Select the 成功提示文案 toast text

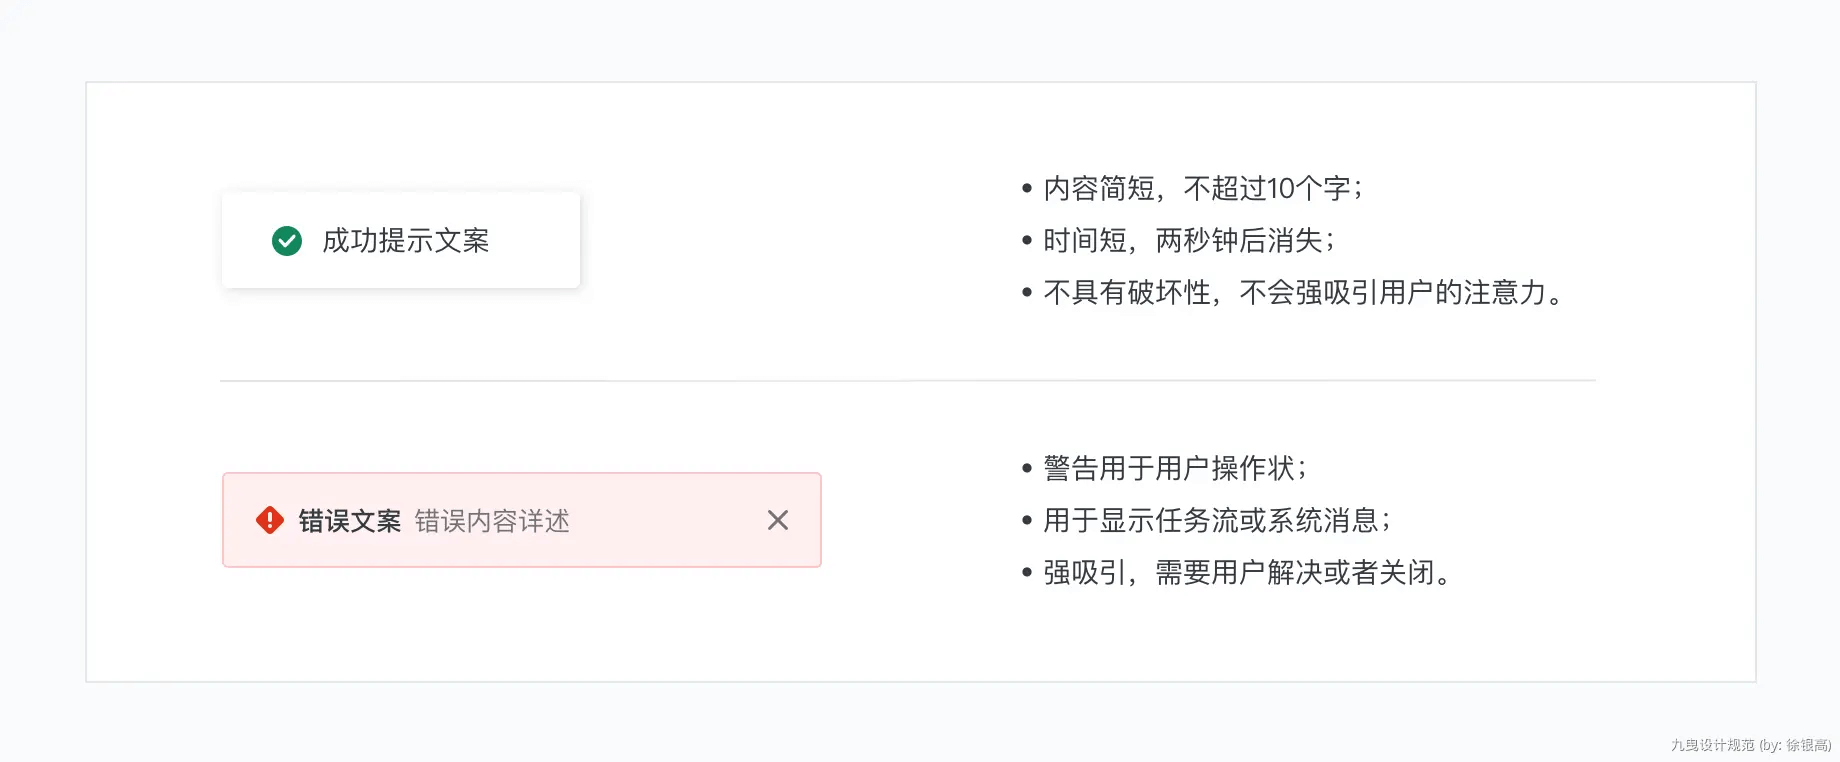pos(405,241)
